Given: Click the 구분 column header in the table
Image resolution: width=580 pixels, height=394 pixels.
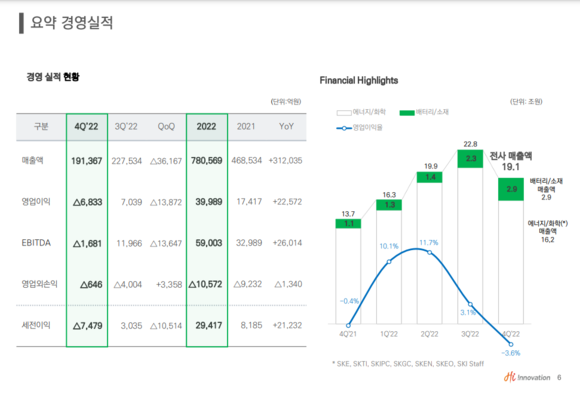Looking at the screenshot, I should click(41, 127).
